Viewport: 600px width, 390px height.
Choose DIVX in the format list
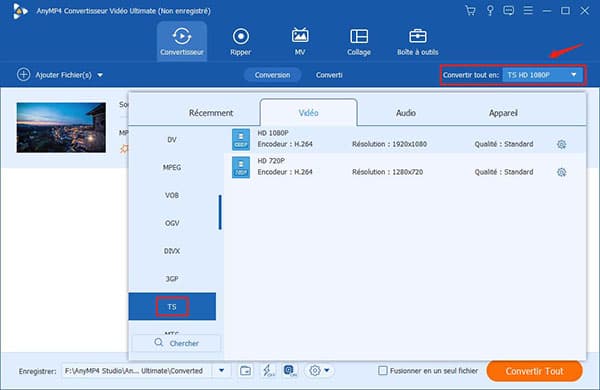click(x=172, y=251)
